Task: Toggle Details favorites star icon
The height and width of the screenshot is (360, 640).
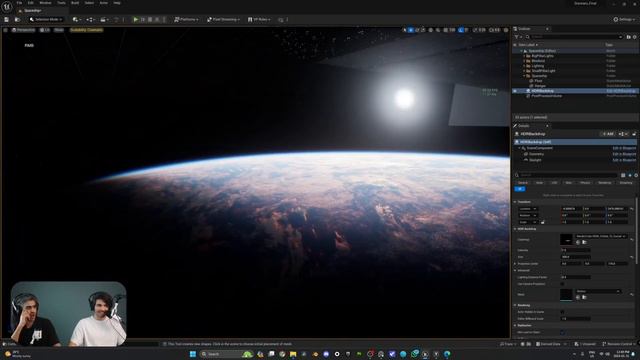Action: tap(629, 175)
